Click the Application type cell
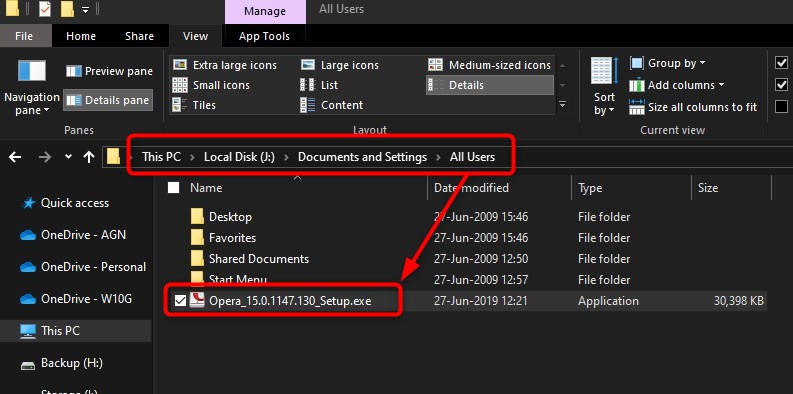Viewport: 793px width, 394px height. (608, 301)
